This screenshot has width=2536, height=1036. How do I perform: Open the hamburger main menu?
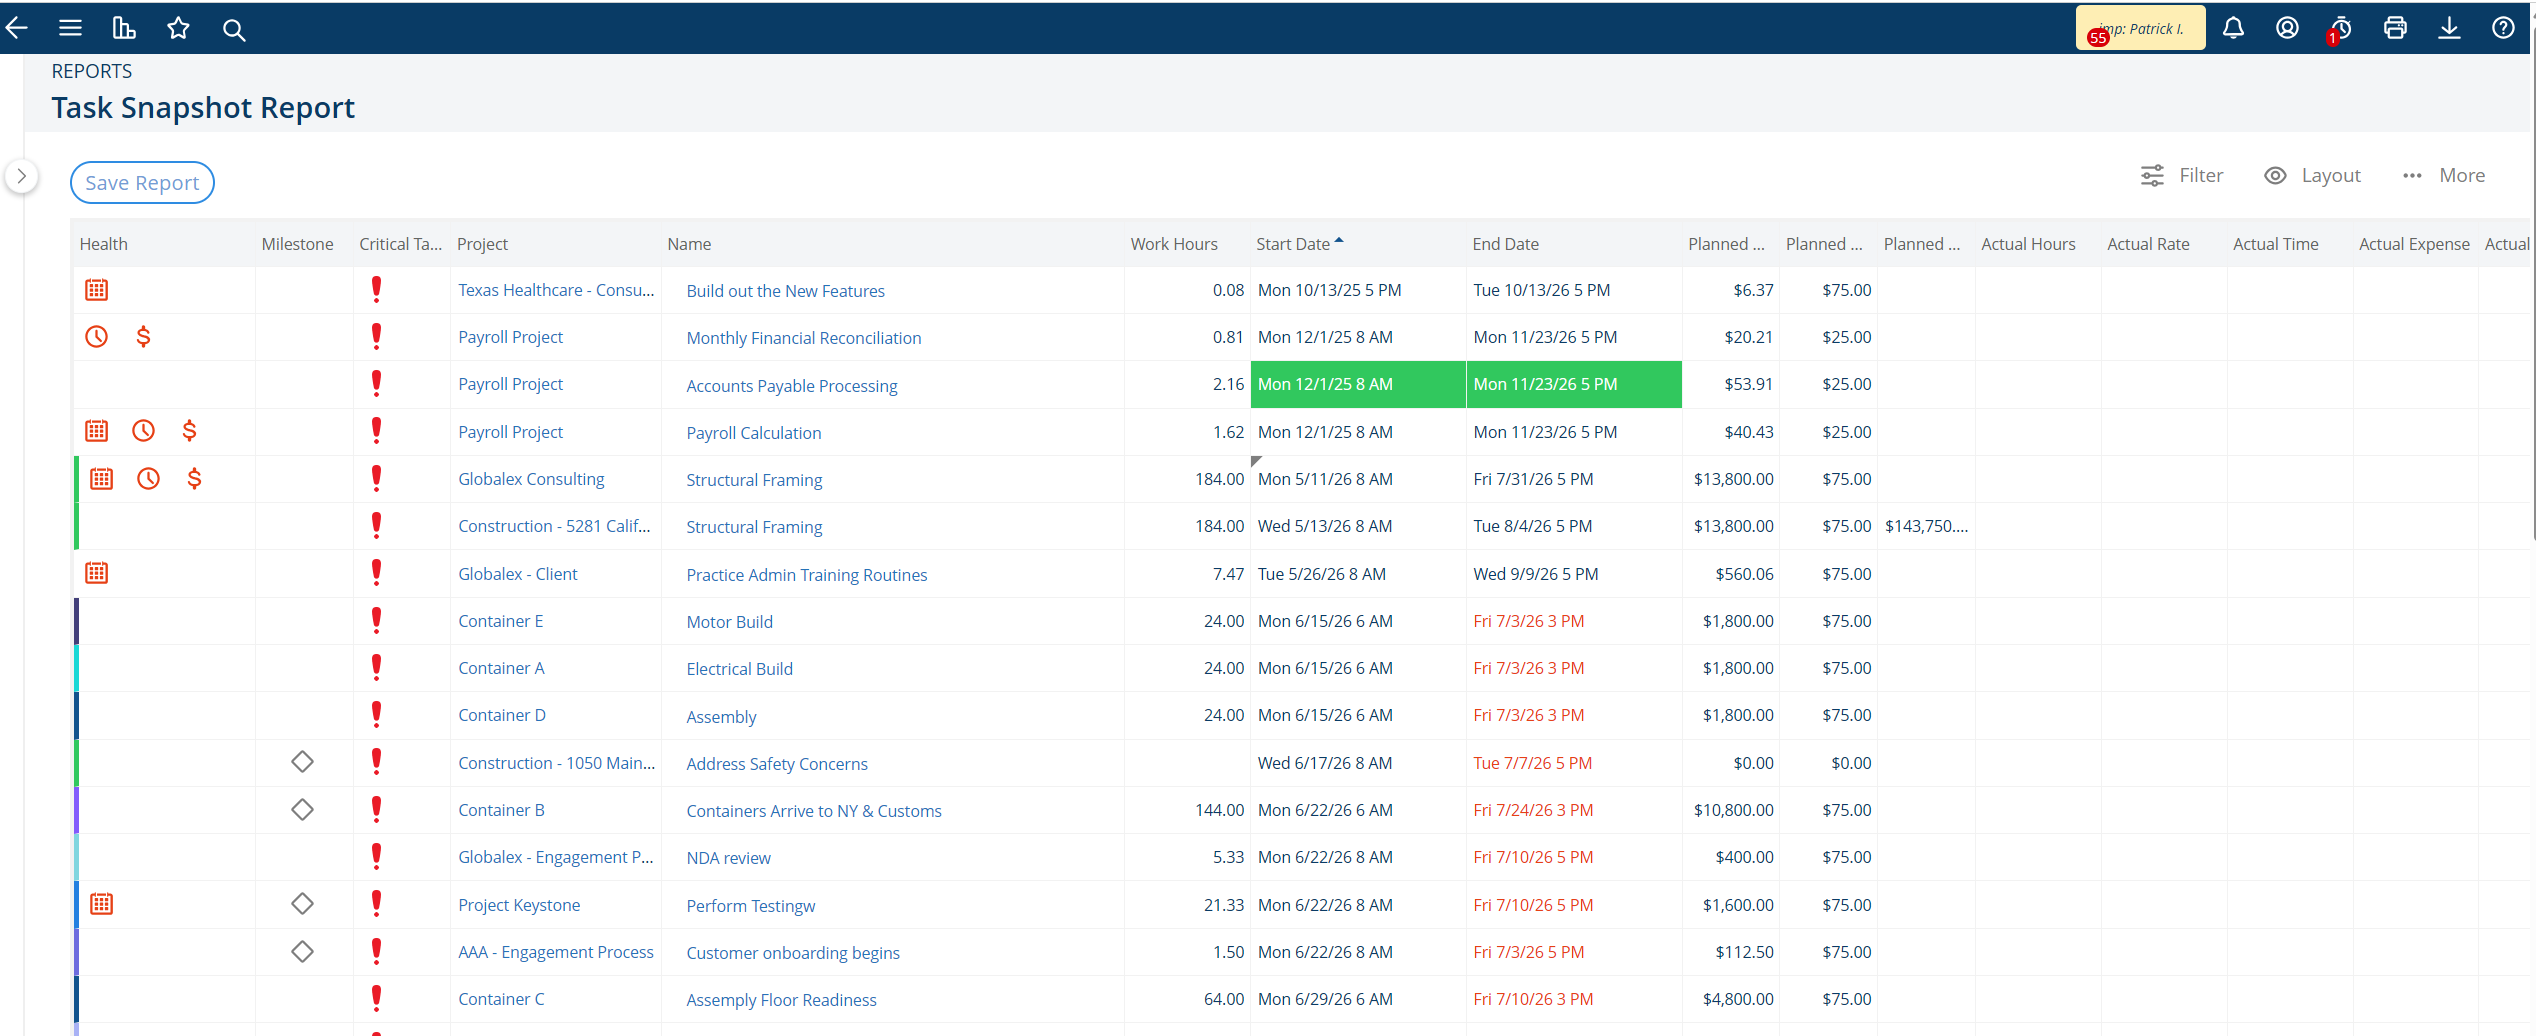tap(70, 28)
